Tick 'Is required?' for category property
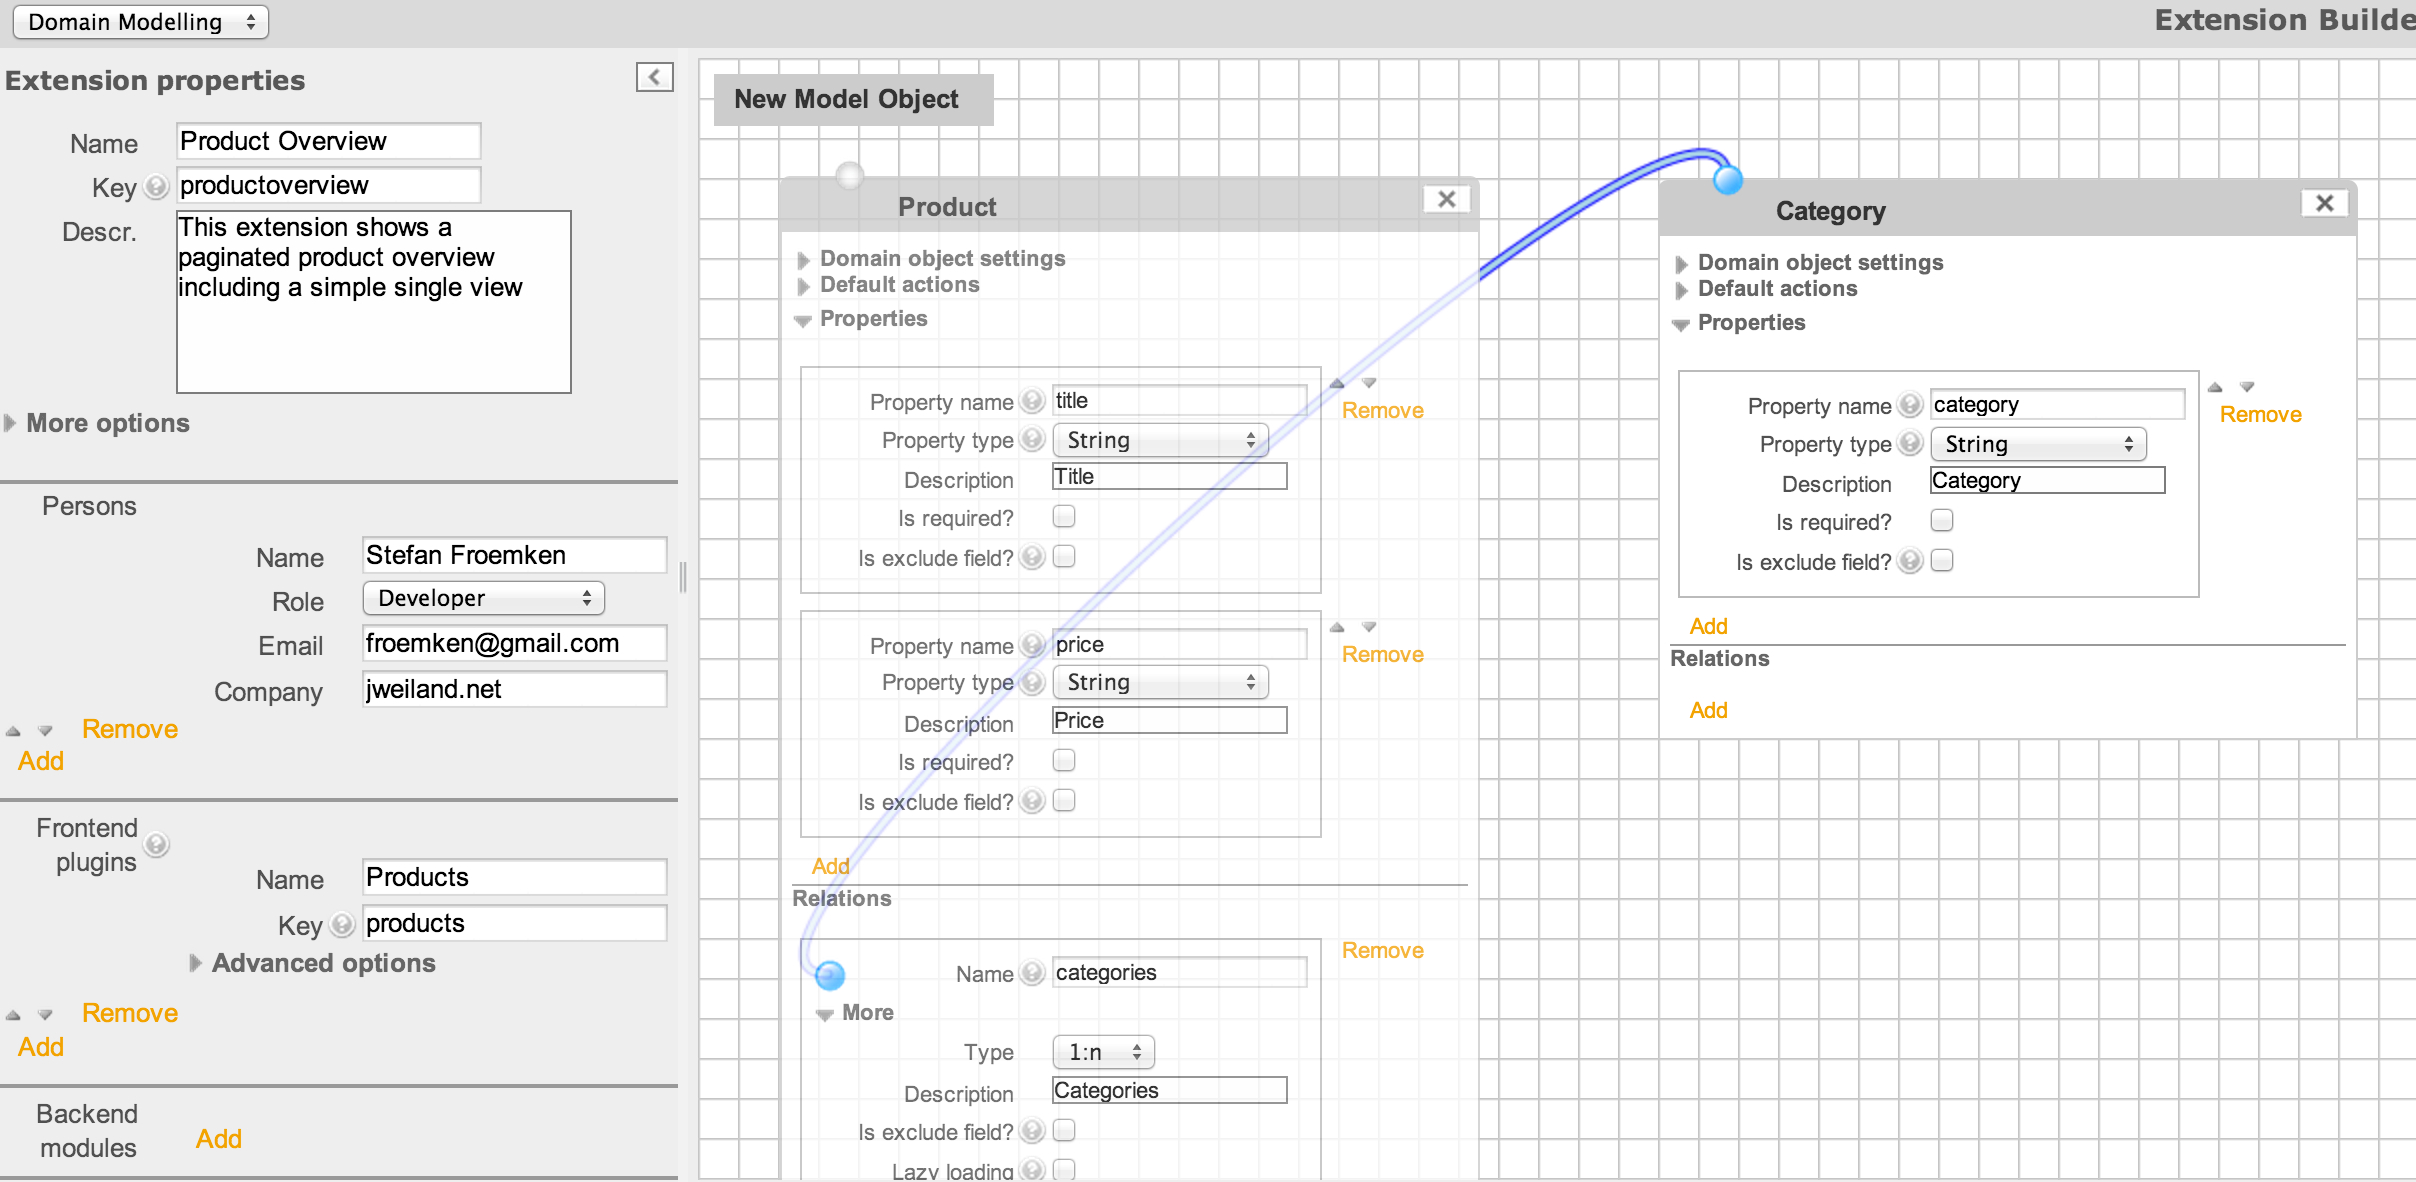The height and width of the screenshot is (1182, 2416). click(1942, 521)
